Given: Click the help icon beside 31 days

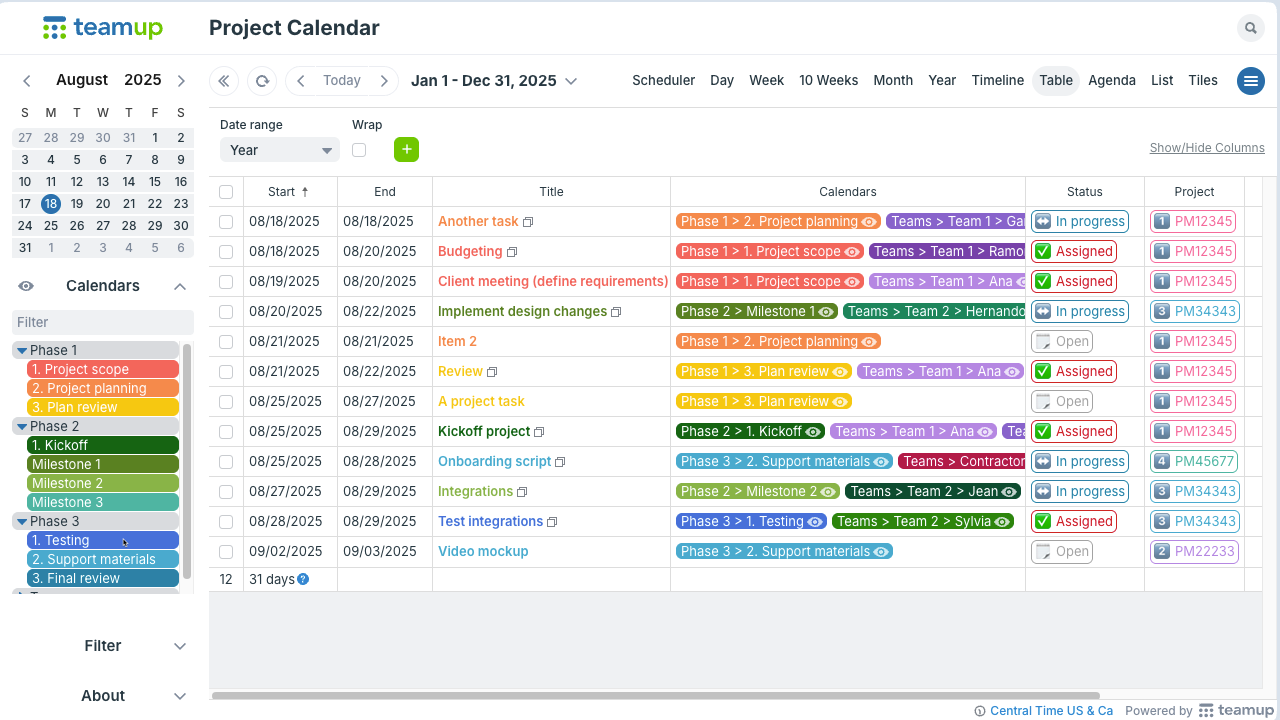Looking at the screenshot, I should pos(303,579).
